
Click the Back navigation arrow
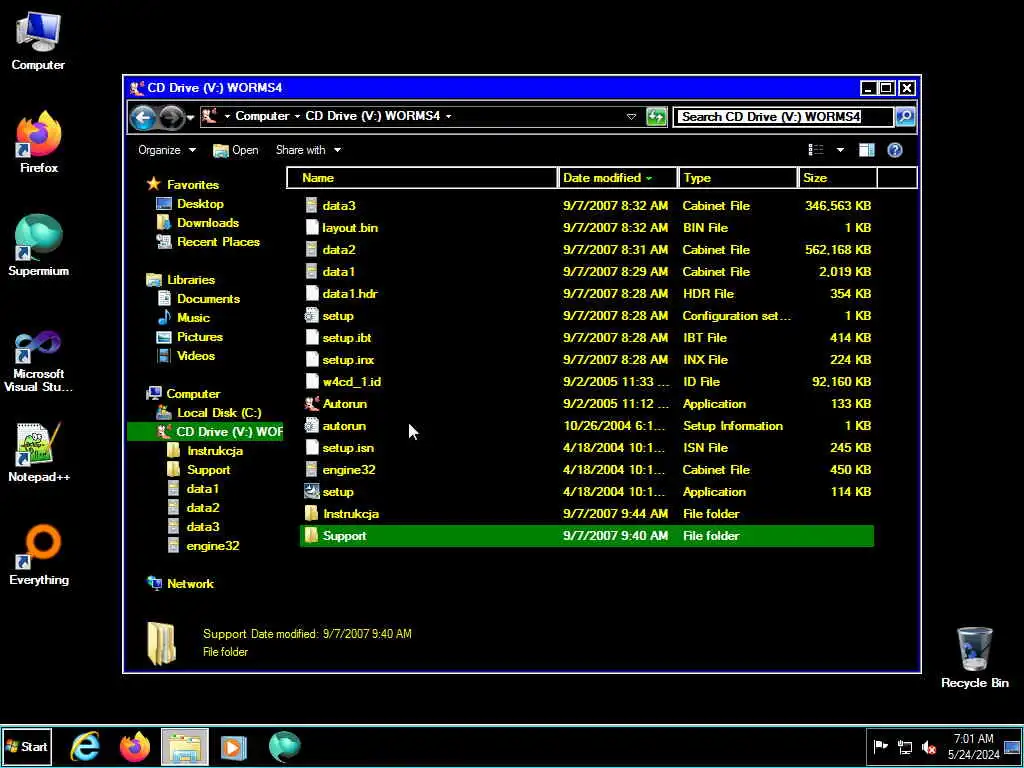click(x=143, y=117)
